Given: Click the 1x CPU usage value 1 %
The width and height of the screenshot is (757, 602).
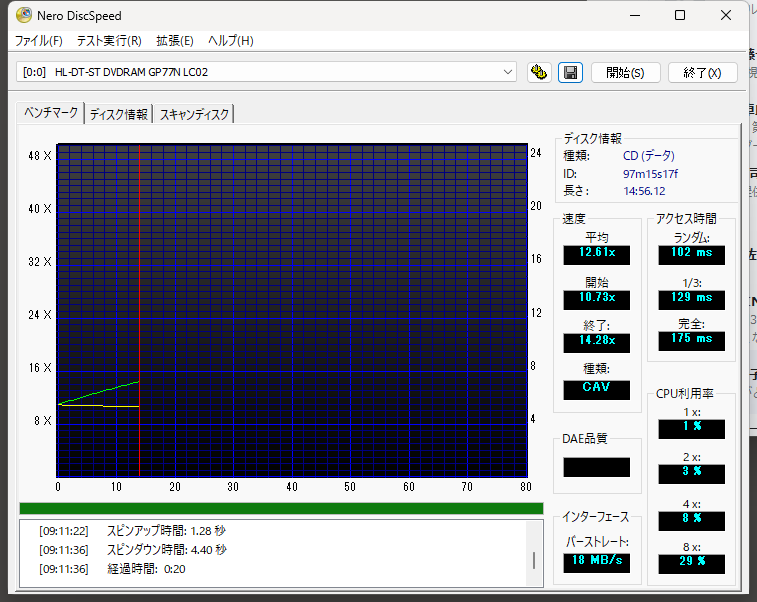Looking at the screenshot, I should [691, 427].
